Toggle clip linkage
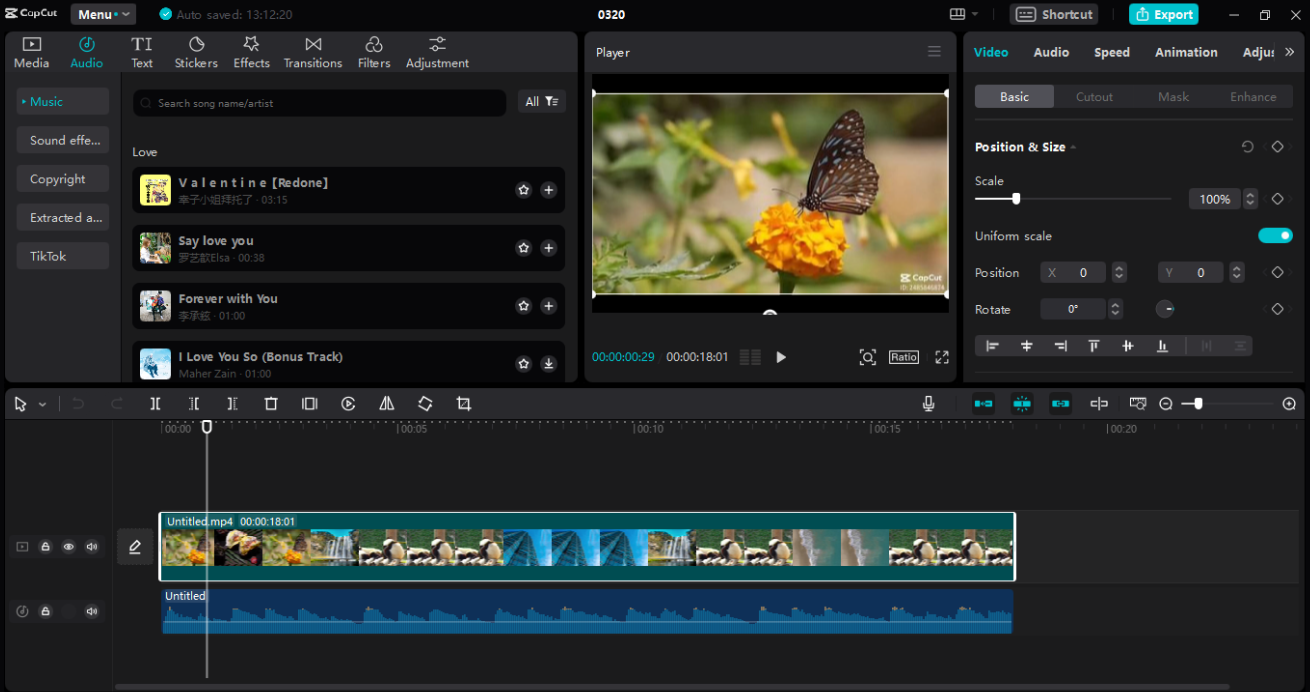This screenshot has width=1310, height=692. tap(1060, 403)
